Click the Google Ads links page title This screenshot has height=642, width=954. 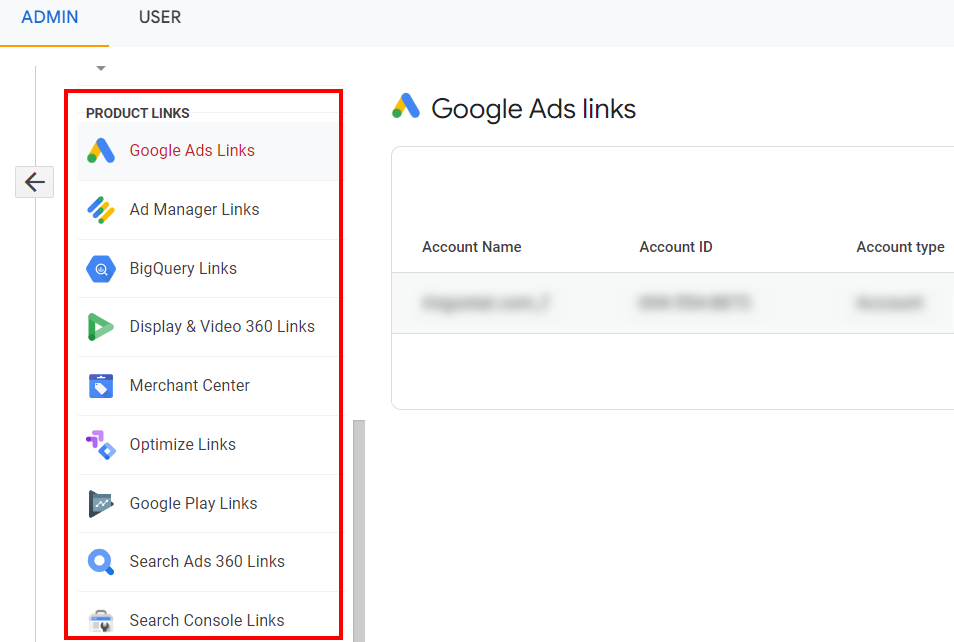(x=533, y=109)
